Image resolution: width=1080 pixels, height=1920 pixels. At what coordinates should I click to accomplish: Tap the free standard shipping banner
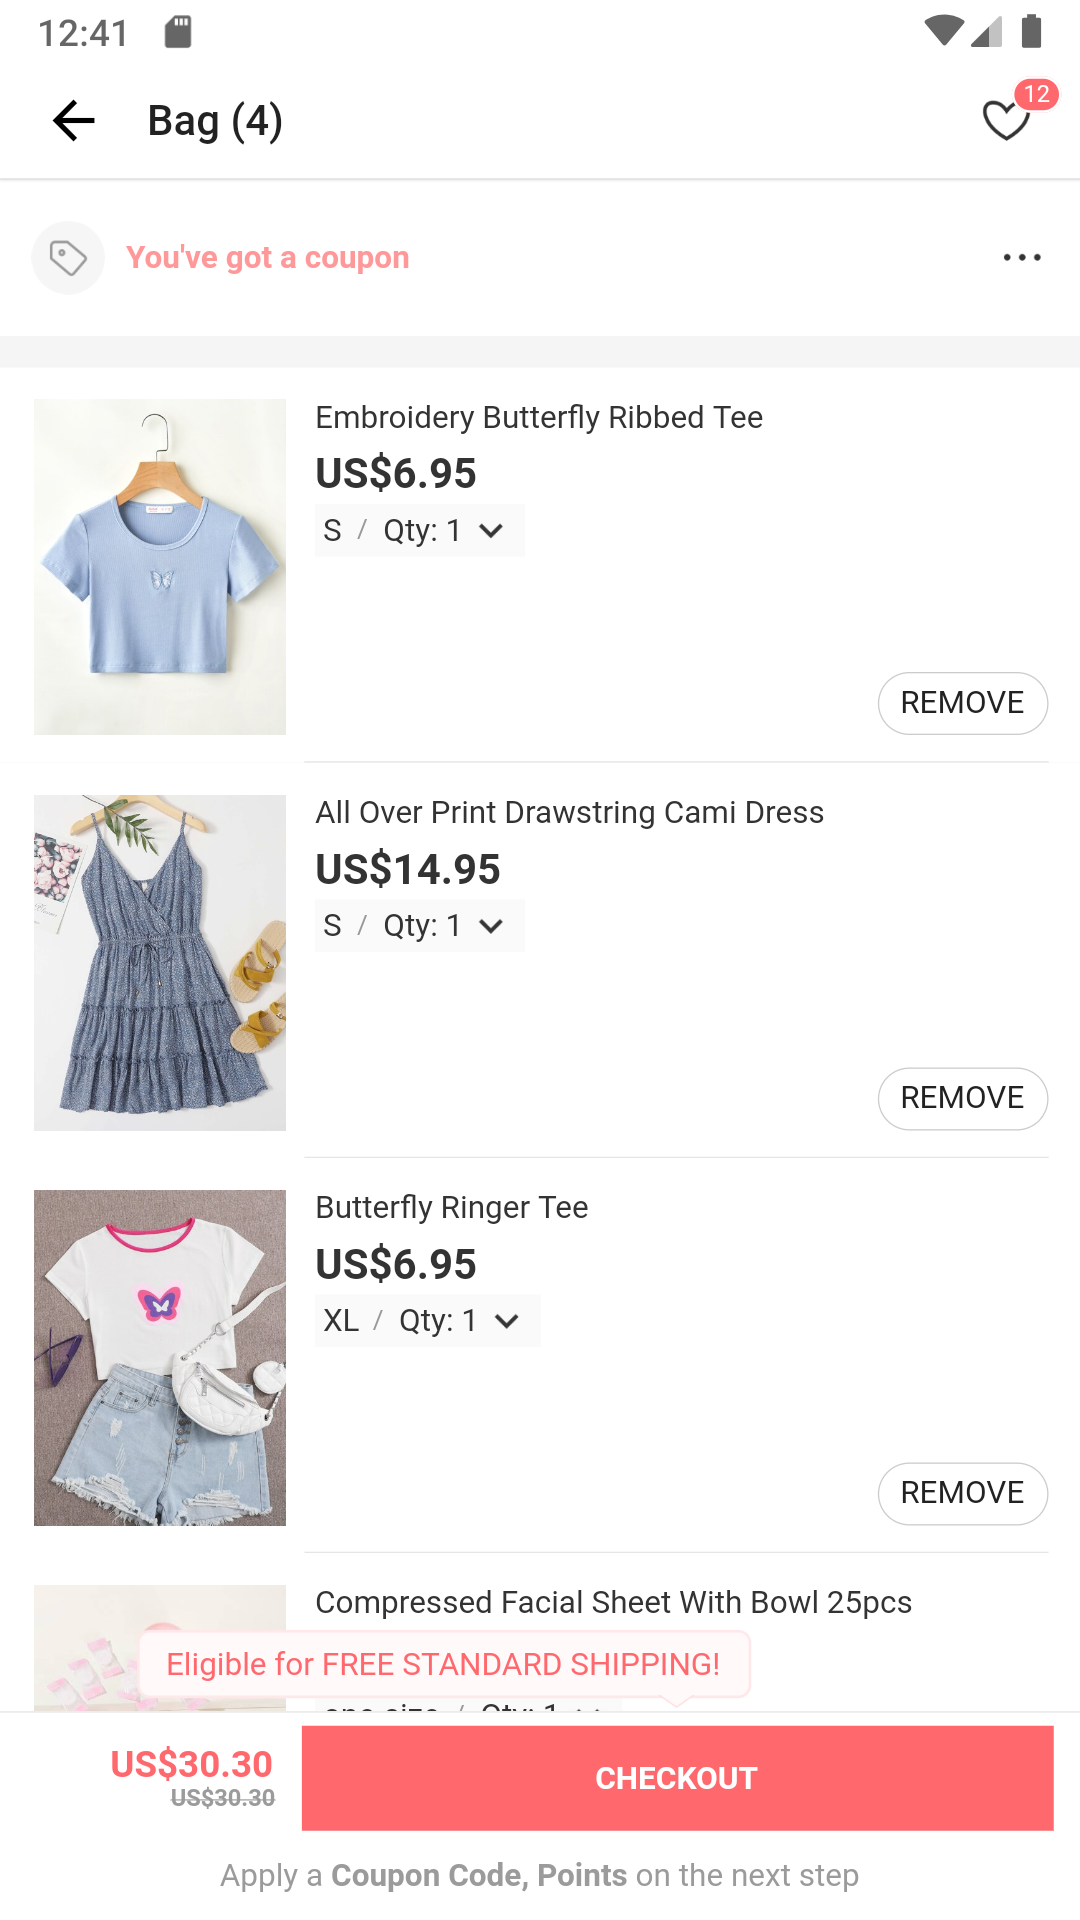pyautogui.click(x=443, y=1664)
